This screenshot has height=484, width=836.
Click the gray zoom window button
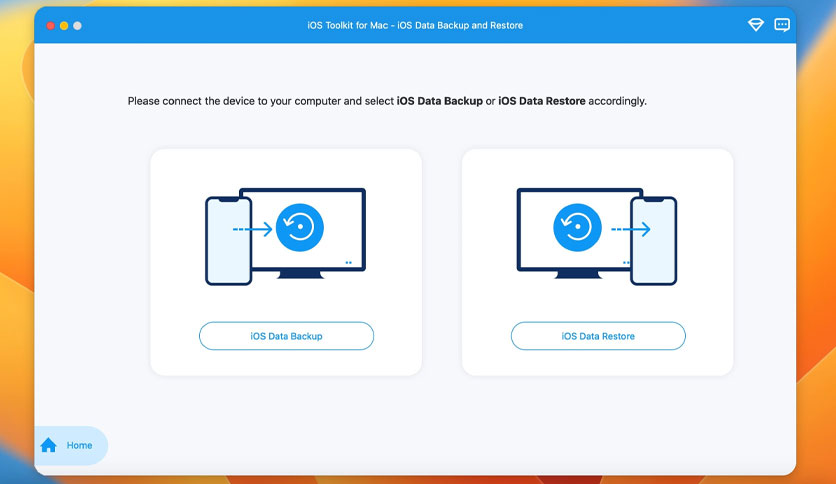click(x=77, y=26)
